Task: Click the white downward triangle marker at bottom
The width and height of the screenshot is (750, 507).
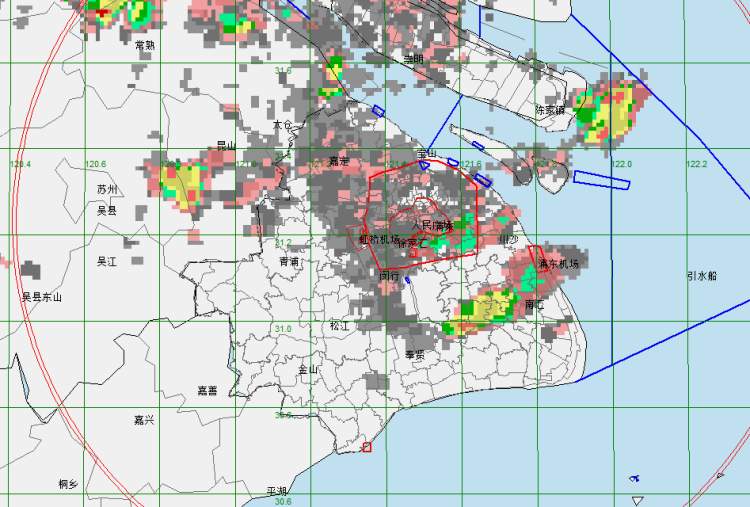Action: coord(637,500)
